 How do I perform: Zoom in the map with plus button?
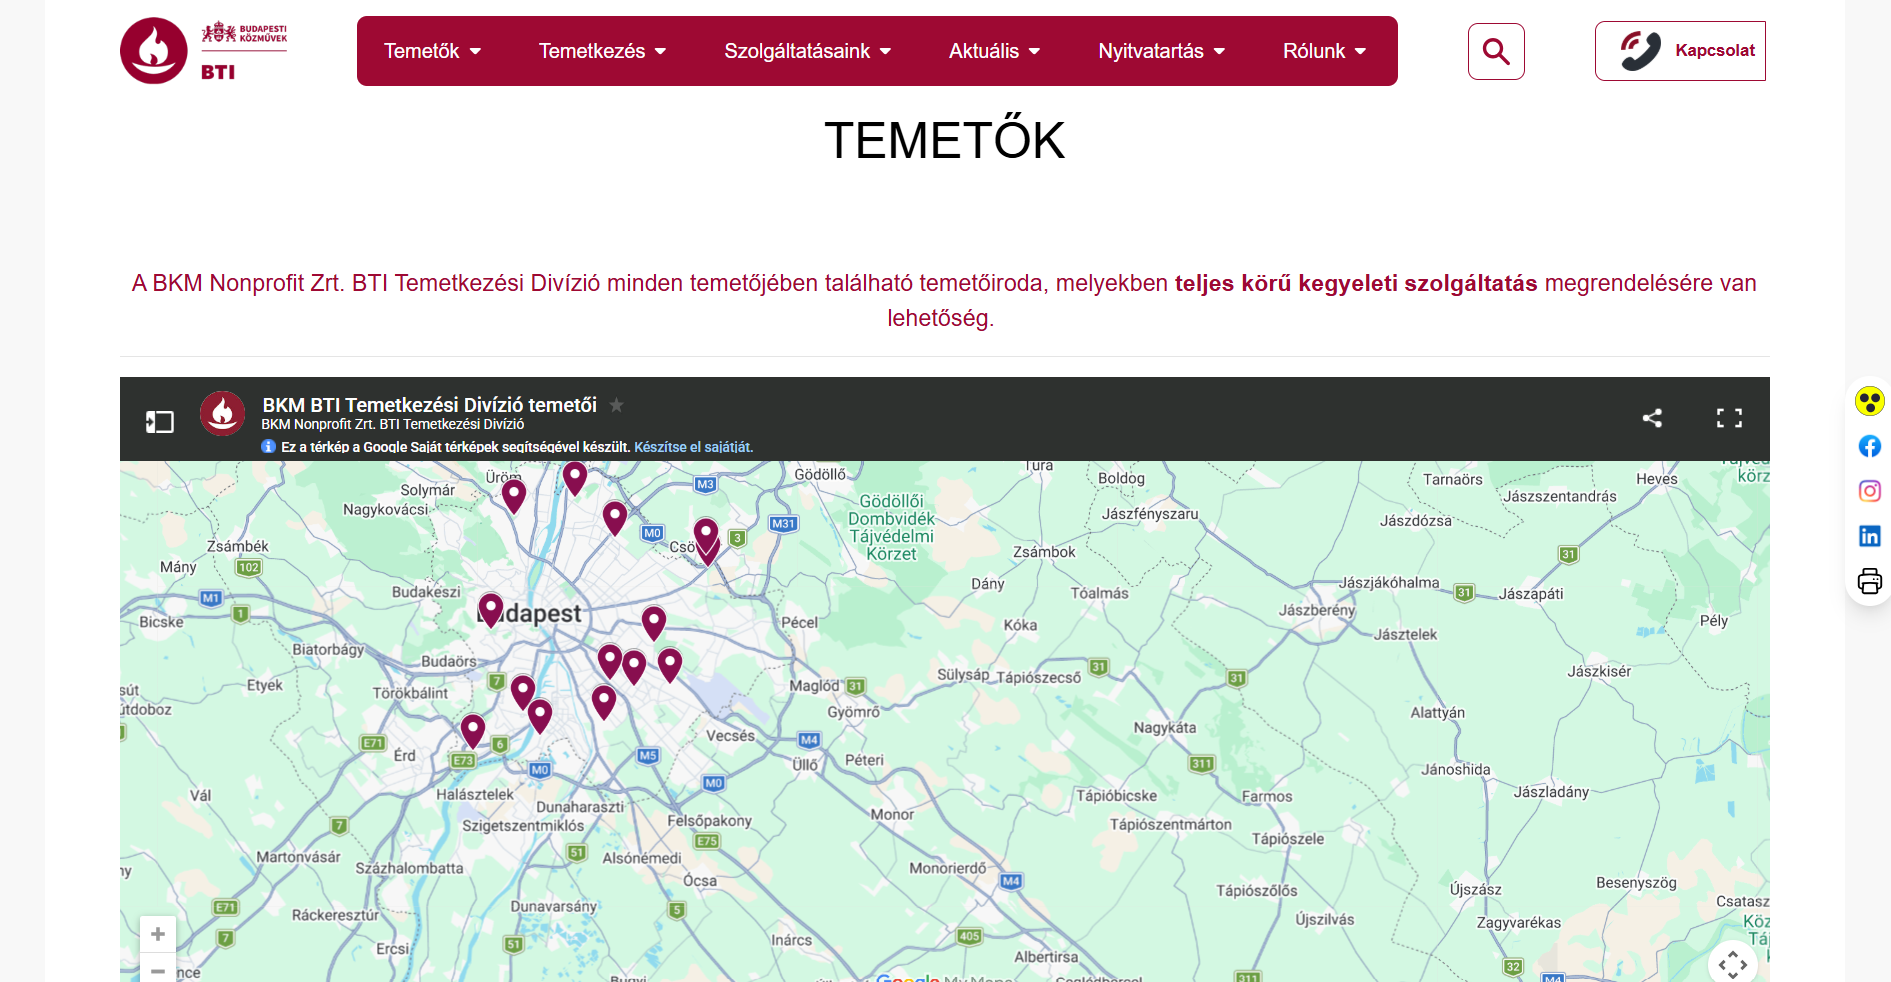pyautogui.click(x=158, y=934)
